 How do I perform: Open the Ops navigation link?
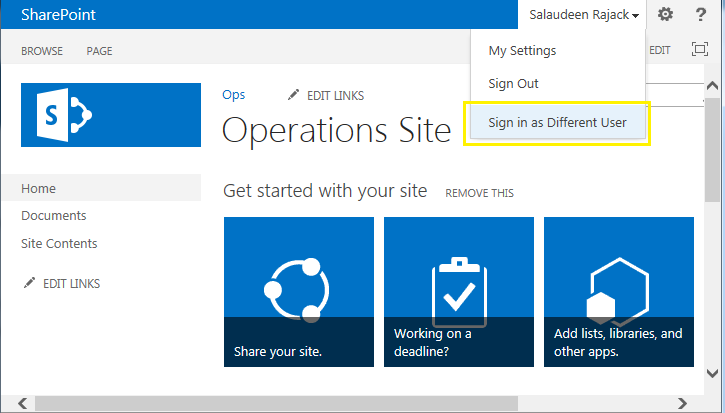pyautogui.click(x=233, y=95)
